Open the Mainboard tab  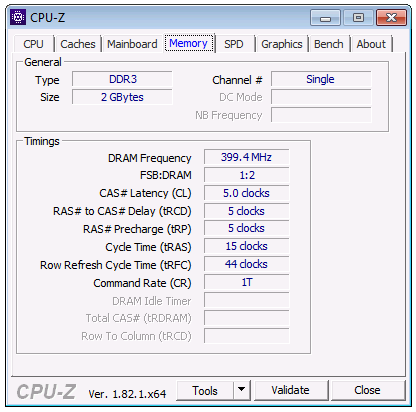tap(132, 44)
